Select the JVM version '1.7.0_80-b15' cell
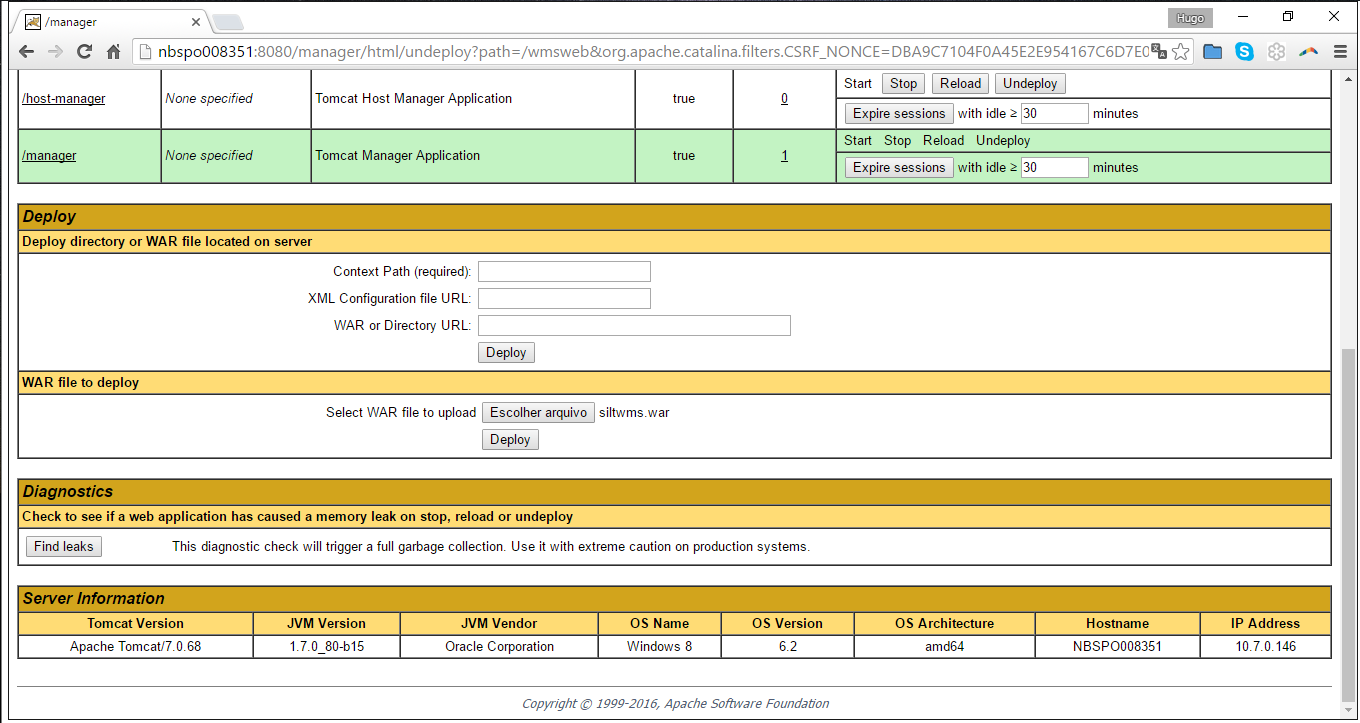The width and height of the screenshot is (1360, 723). [x=327, y=647]
